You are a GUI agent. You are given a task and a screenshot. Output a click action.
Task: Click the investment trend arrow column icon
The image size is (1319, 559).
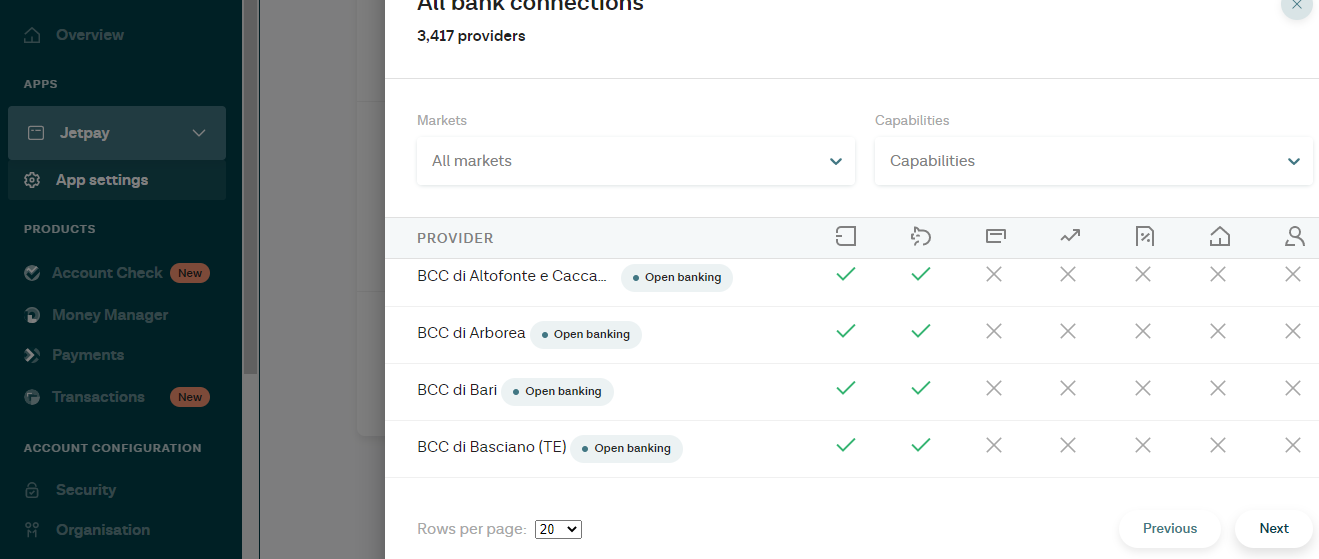click(1070, 237)
